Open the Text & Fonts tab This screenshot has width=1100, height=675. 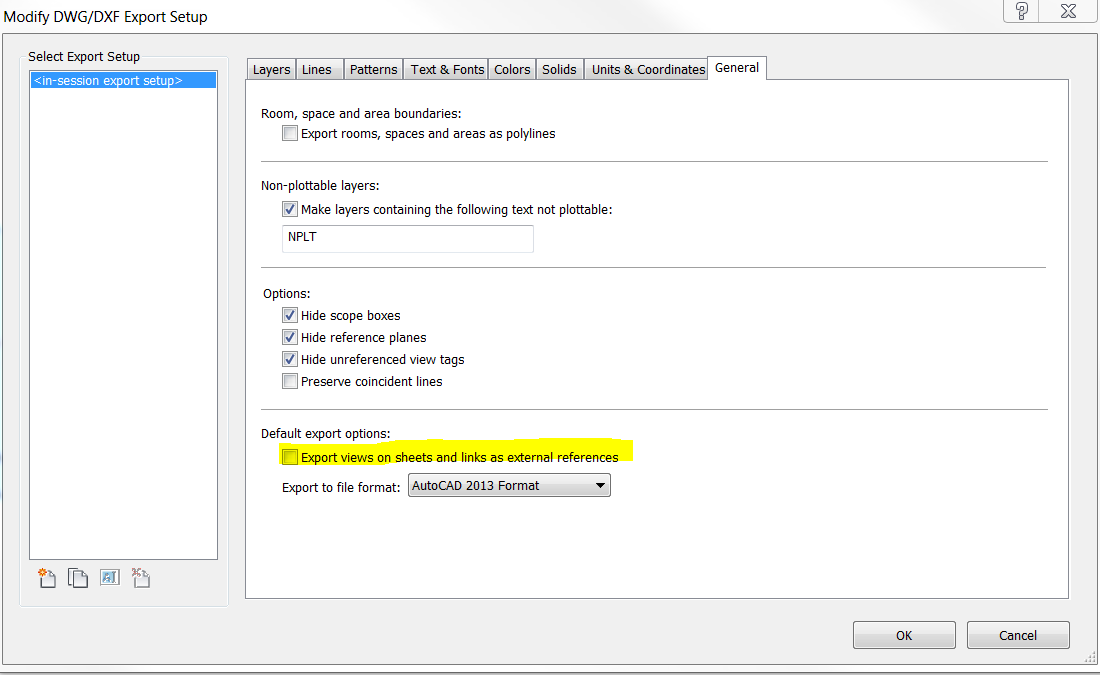click(x=447, y=70)
